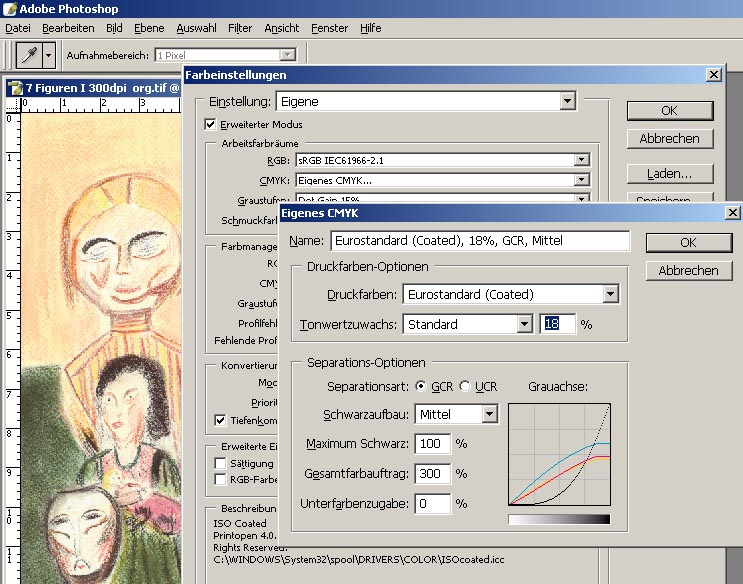Open the Ansicht menu

coord(281,28)
